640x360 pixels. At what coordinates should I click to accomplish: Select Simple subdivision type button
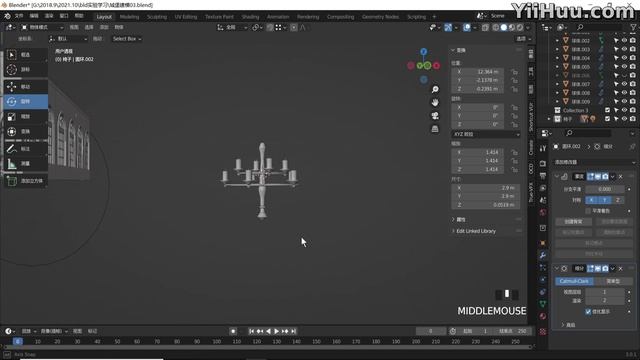tap(613, 281)
